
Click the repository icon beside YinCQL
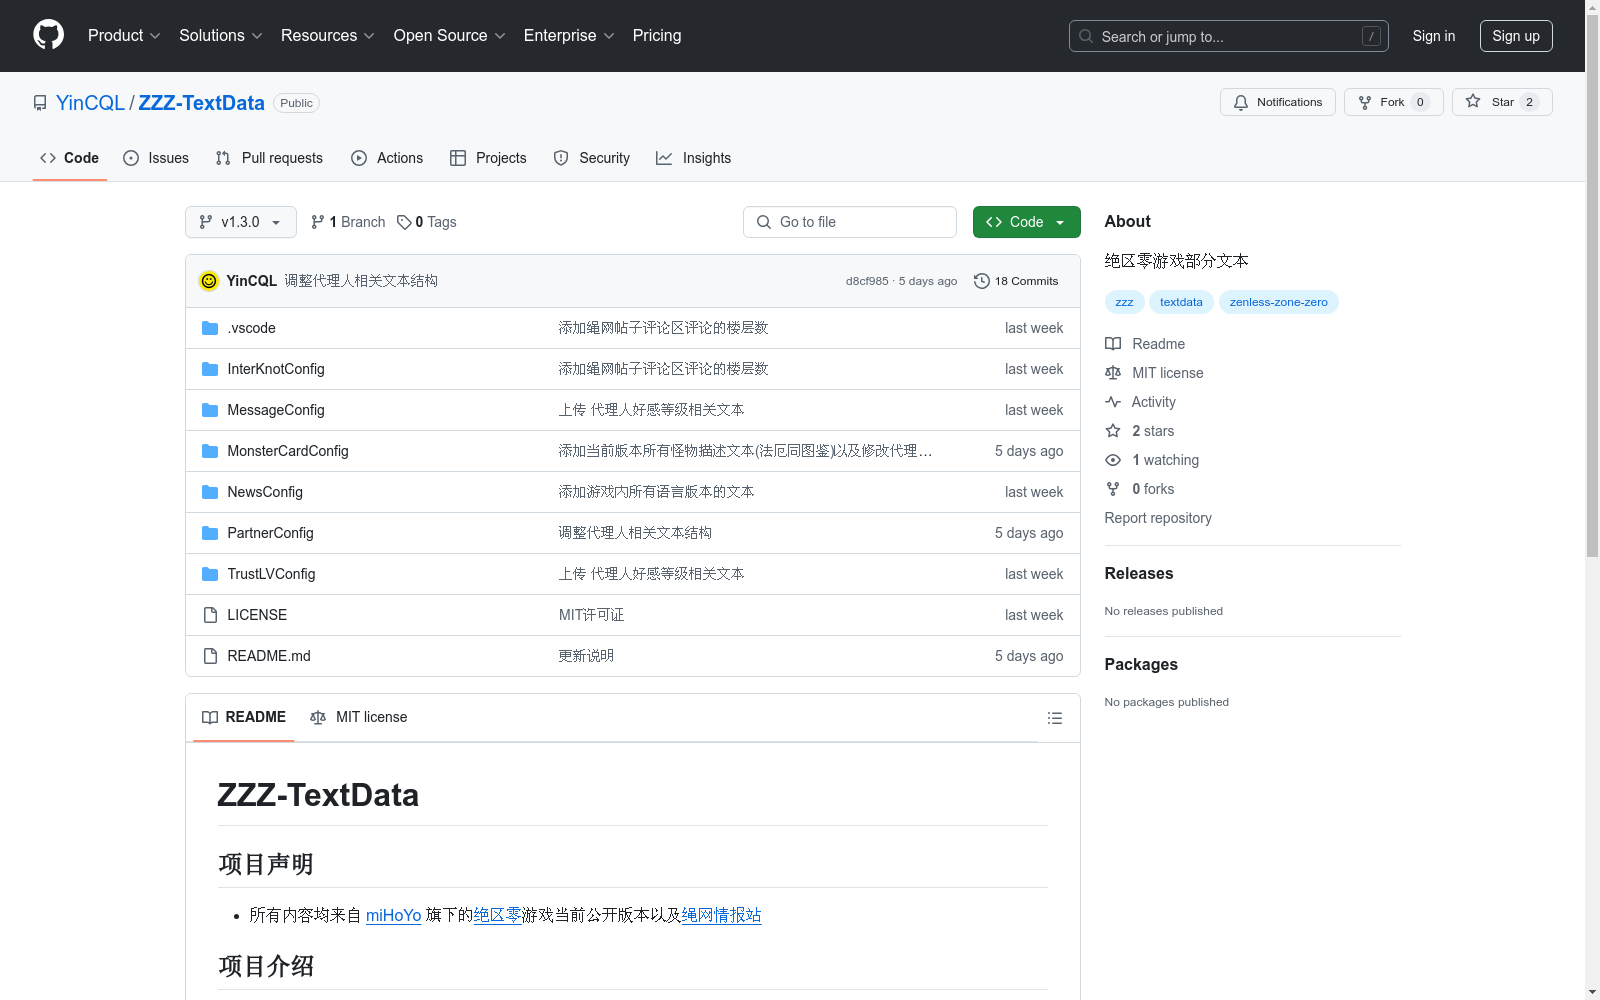pyautogui.click(x=40, y=103)
